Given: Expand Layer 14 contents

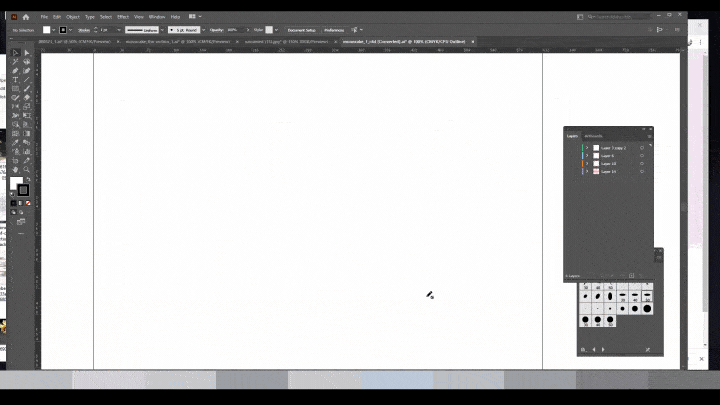Looking at the screenshot, I should pyautogui.click(x=587, y=171).
